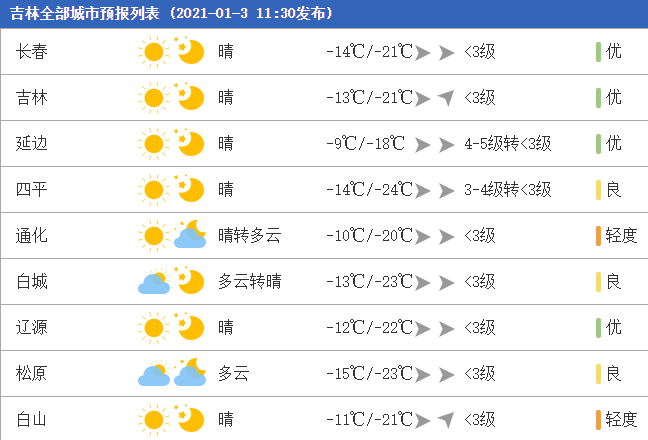This screenshot has height=440, width=648.
Task: Click the moon night icon for 辽源
Action: click(189, 327)
